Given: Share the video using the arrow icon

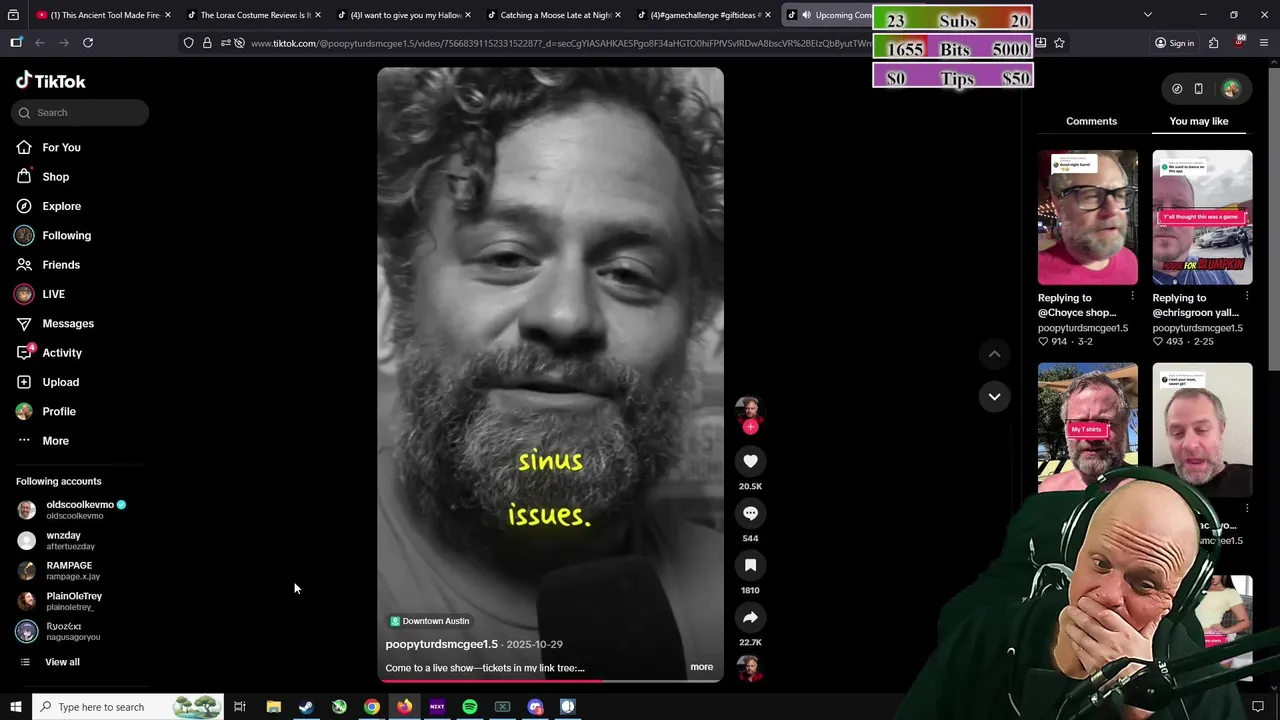Looking at the screenshot, I should point(750,617).
